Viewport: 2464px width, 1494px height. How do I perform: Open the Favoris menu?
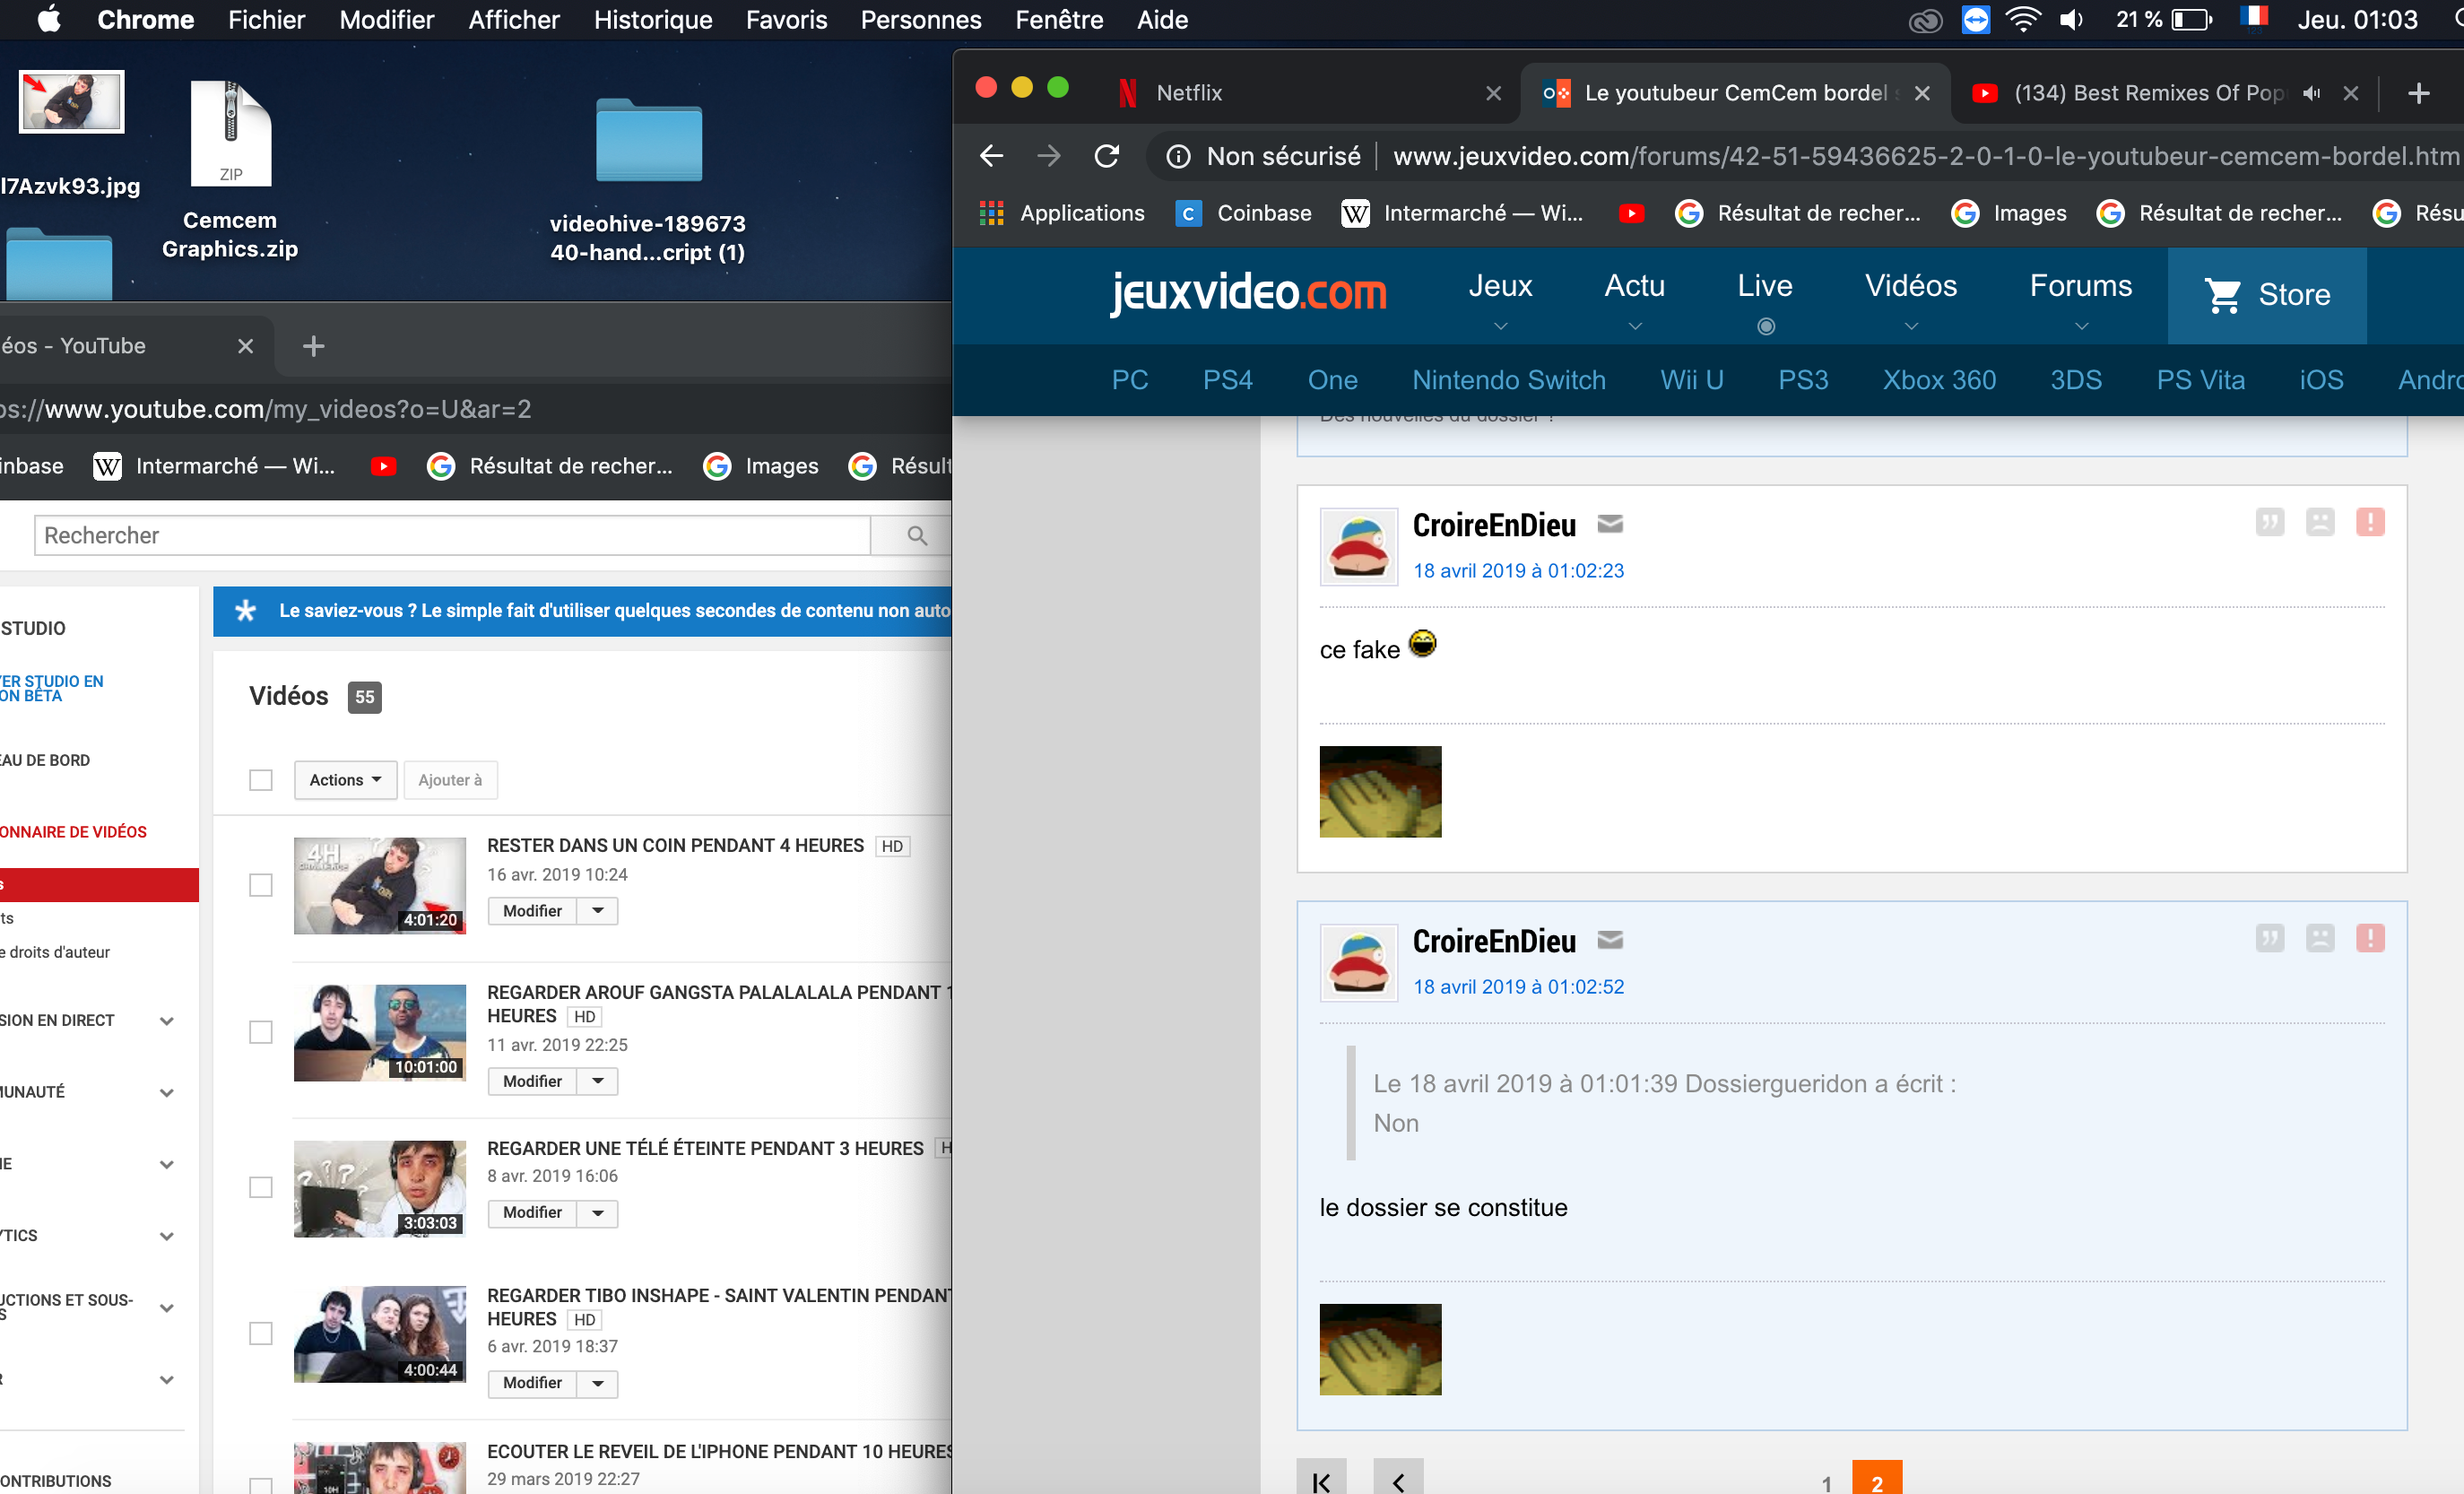[786, 20]
